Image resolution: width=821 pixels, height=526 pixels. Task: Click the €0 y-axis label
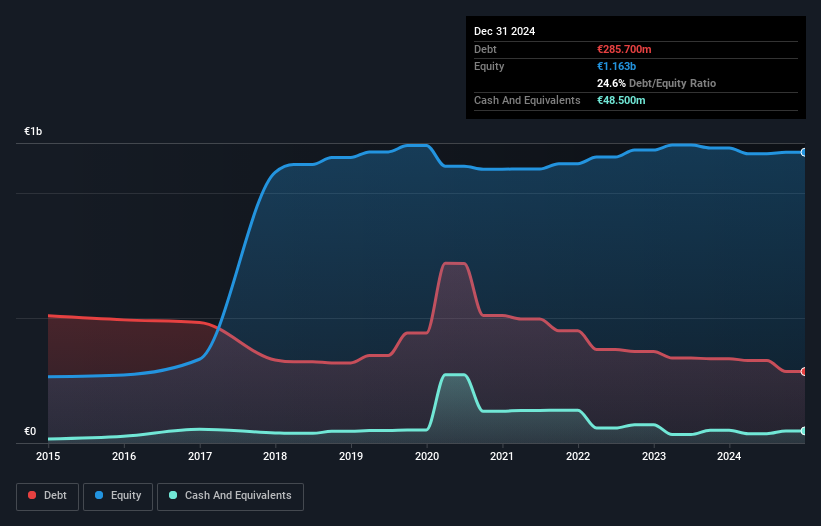coord(30,431)
